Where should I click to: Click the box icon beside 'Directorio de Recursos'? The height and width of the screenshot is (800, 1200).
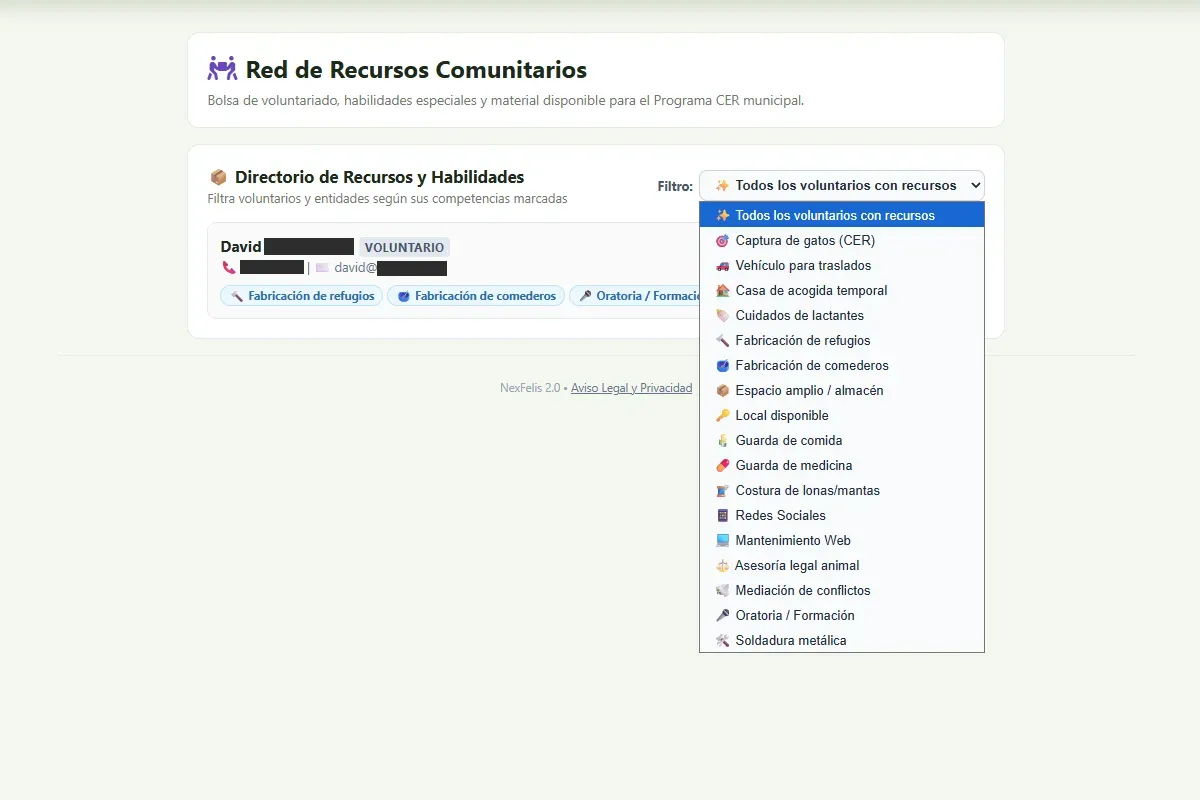coord(218,177)
